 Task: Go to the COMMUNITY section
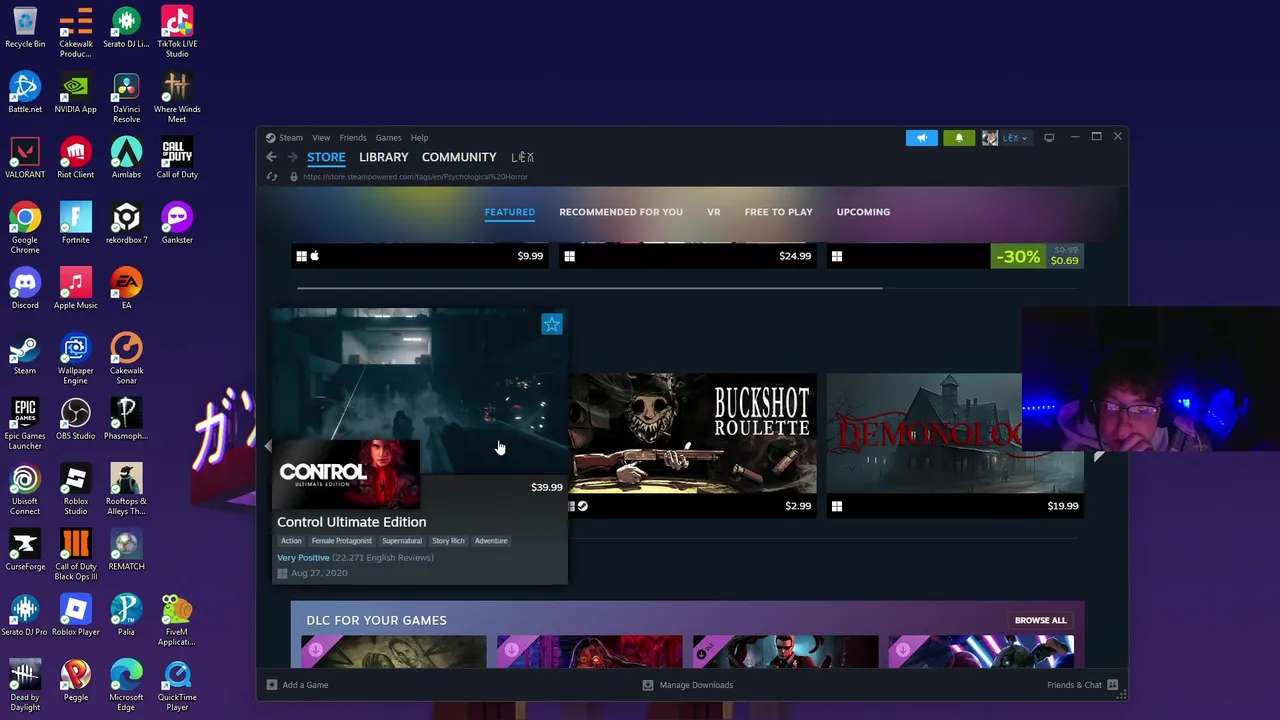[459, 157]
